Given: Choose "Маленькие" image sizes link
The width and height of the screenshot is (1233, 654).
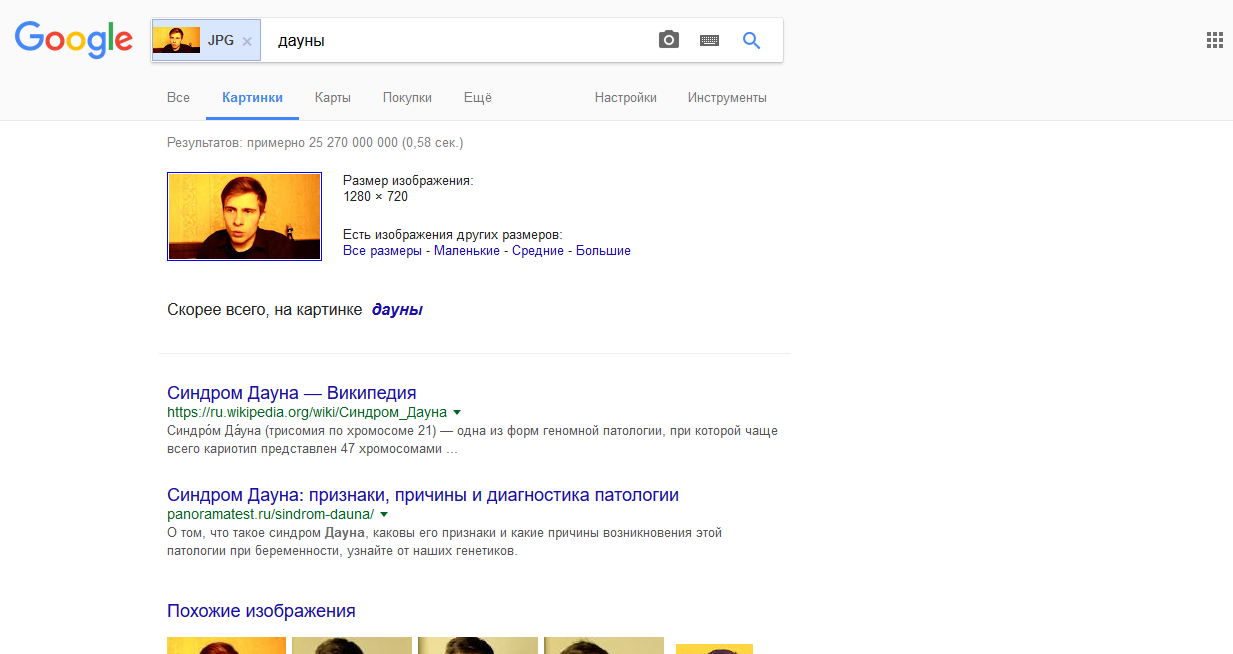Looking at the screenshot, I should [467, 251].
